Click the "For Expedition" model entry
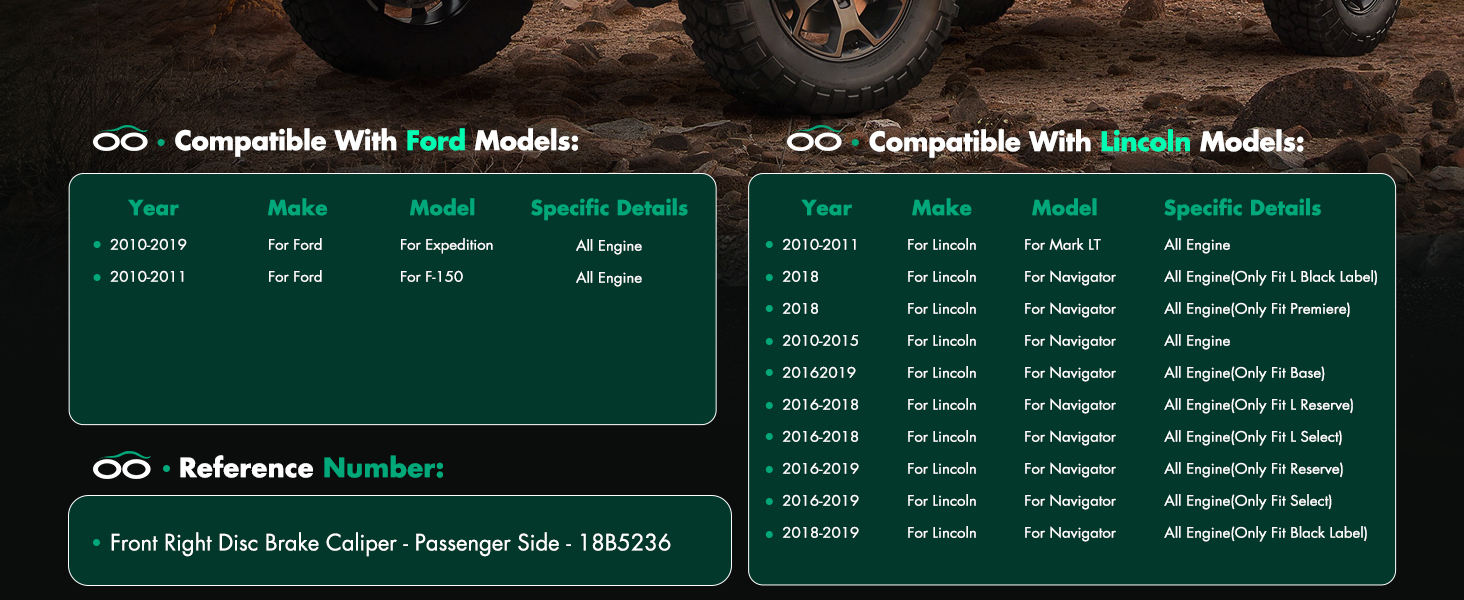 point(446,245)
